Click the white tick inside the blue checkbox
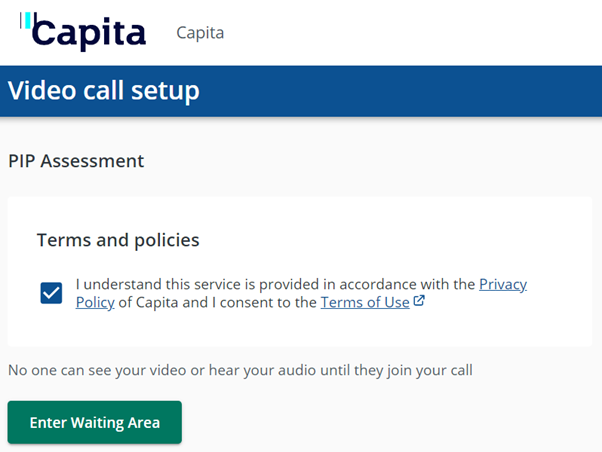Screen dimensions: 602x452 (x=51, y=293)
